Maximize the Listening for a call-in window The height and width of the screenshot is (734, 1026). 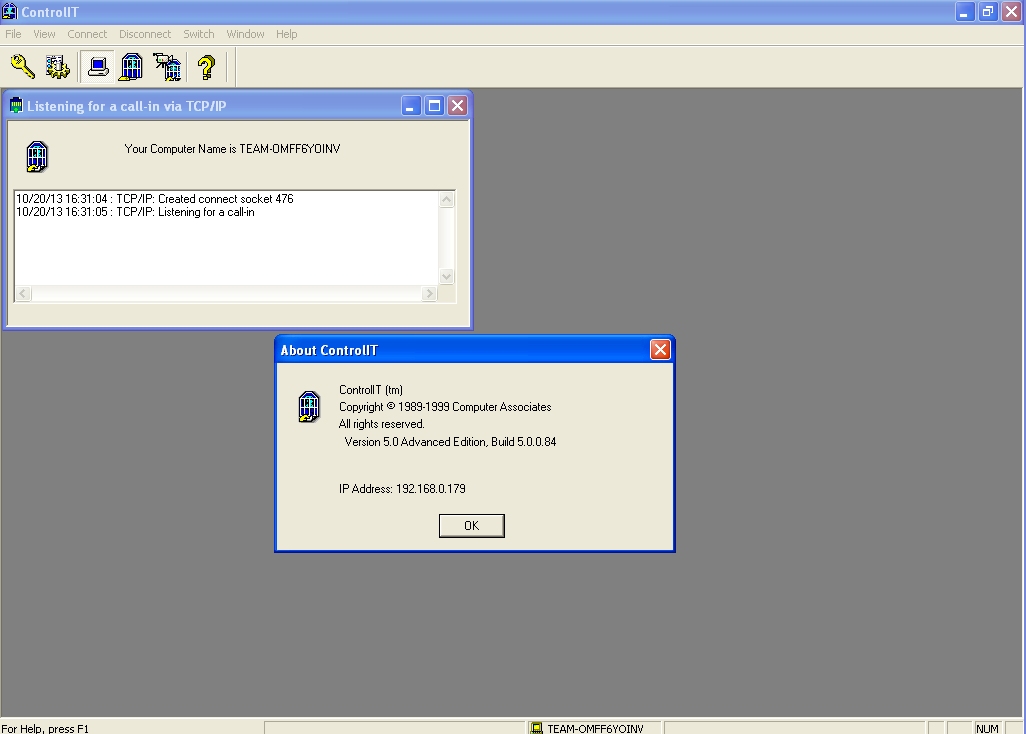coord(434,106)
